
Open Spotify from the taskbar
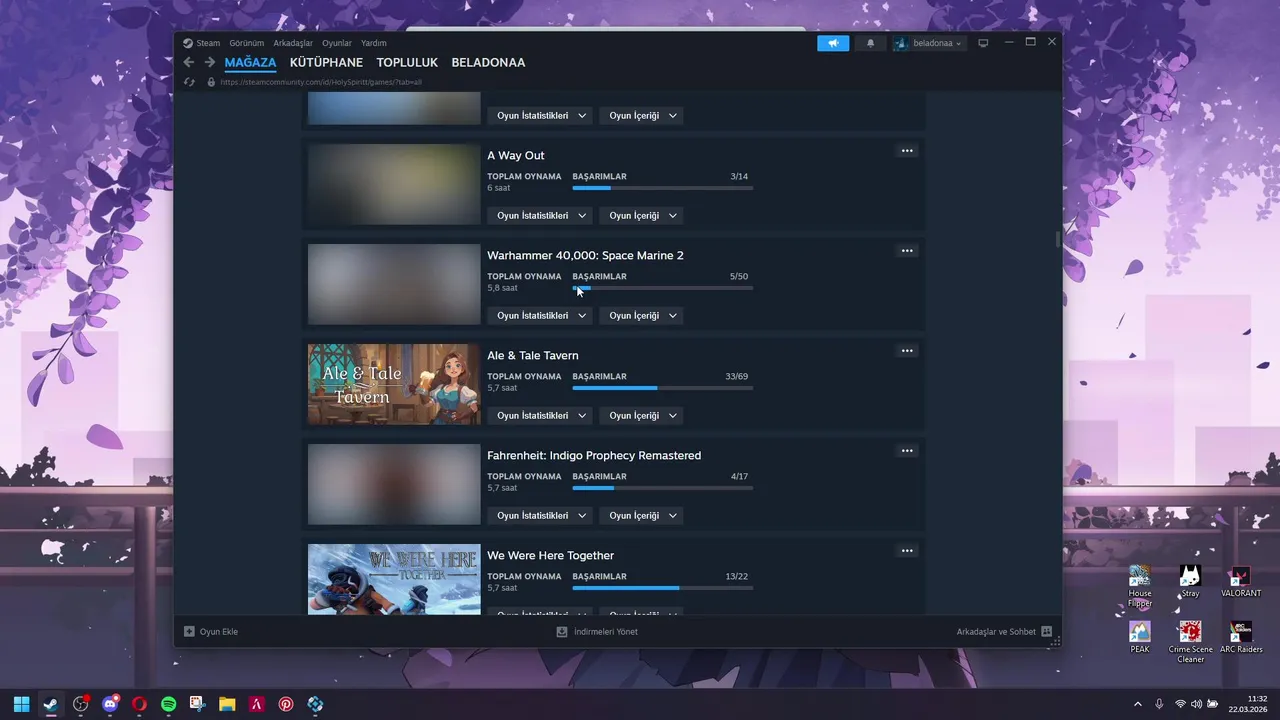pyautogui.click(x=169, y=704)
